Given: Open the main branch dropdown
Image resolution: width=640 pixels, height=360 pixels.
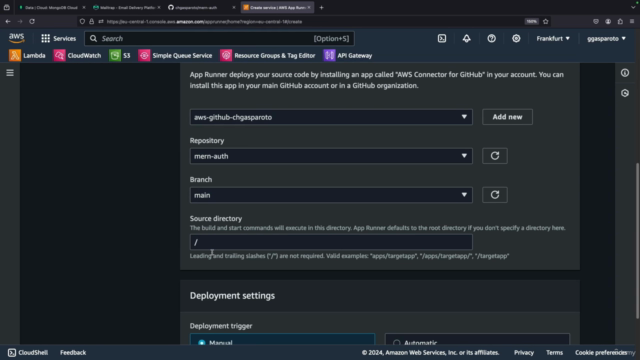Looking at the screenshot, I should pyautogui.click(x=331, y=195).
